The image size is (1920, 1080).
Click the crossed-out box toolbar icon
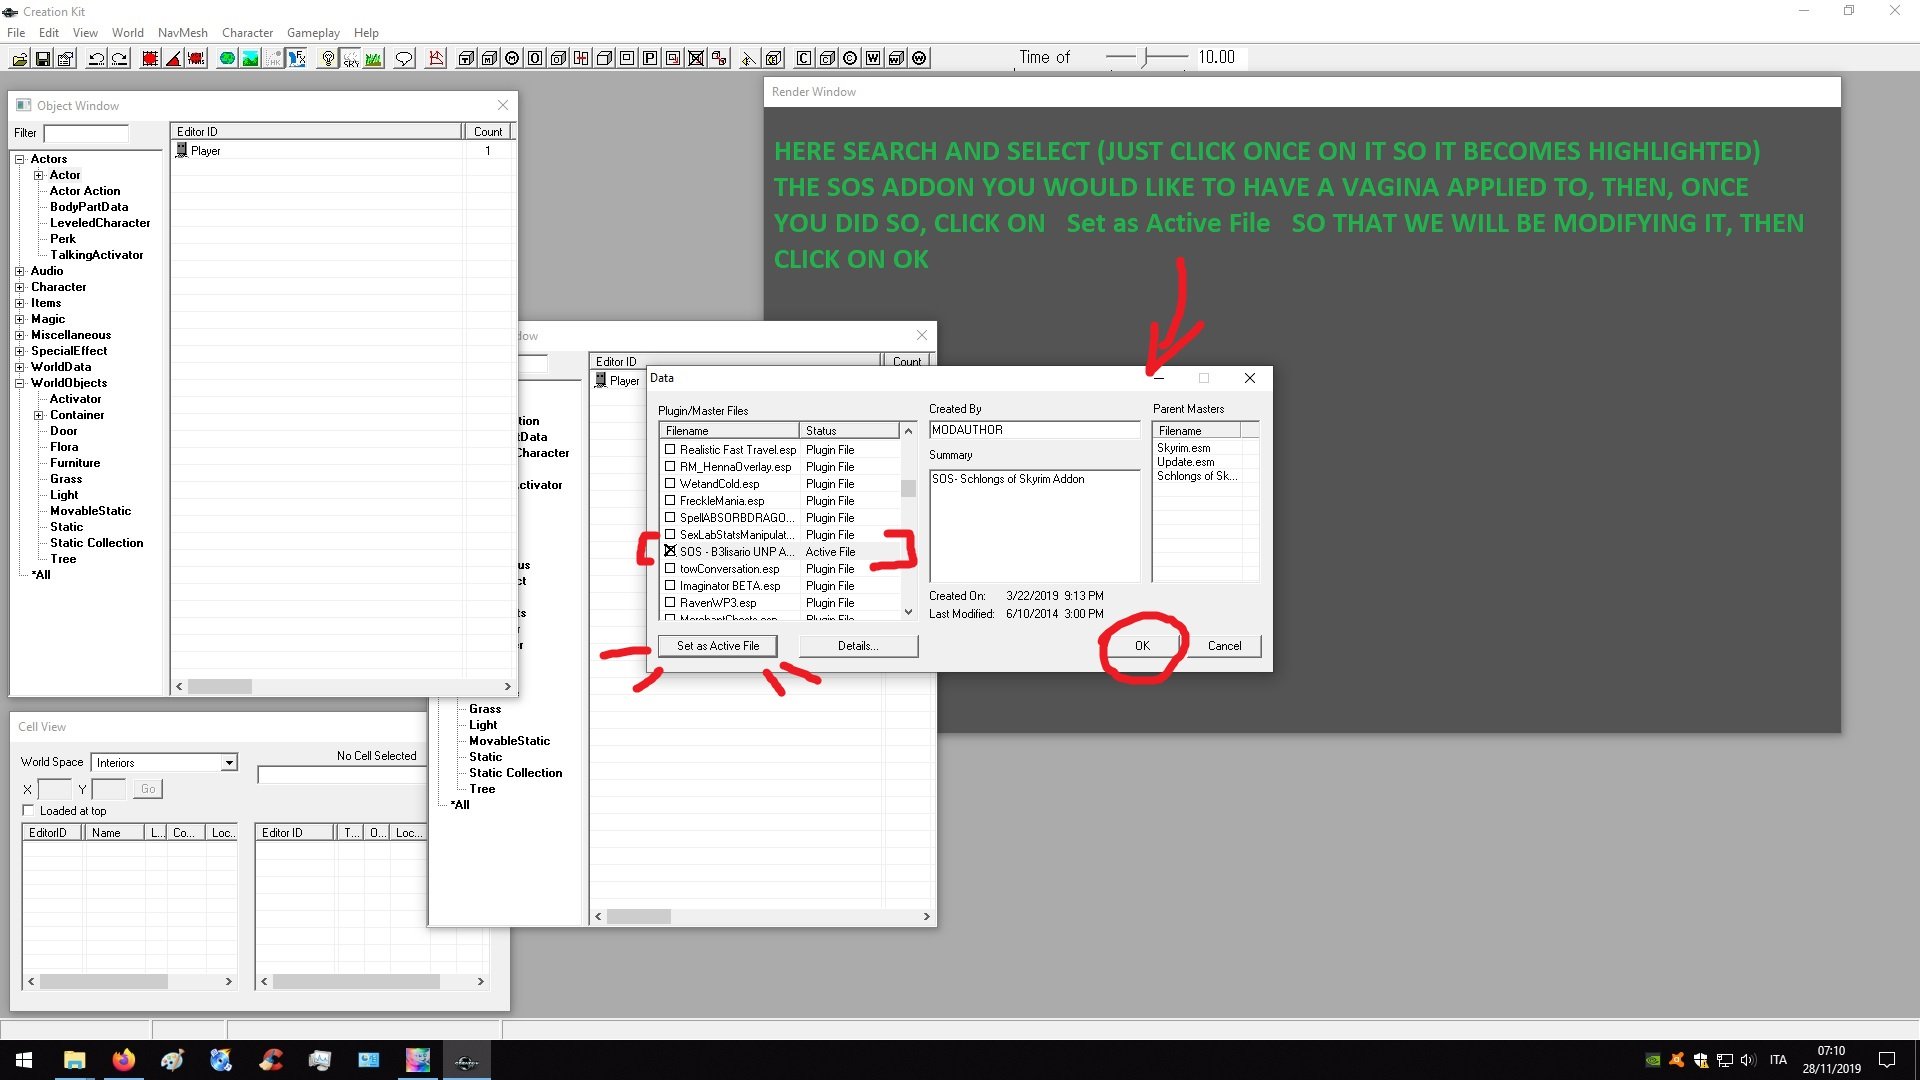696,59
